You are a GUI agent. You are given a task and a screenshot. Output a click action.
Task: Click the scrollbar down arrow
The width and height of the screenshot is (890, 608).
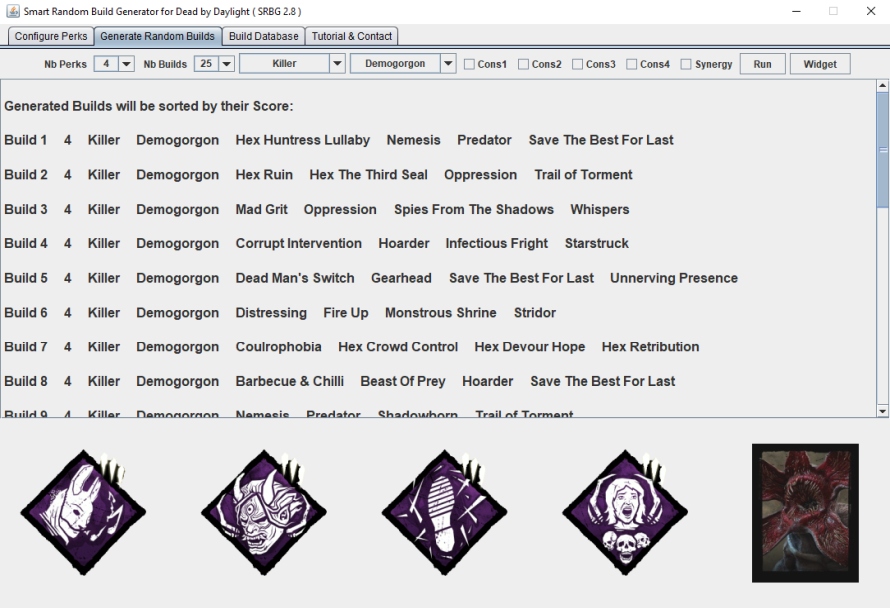click(882, 410)
